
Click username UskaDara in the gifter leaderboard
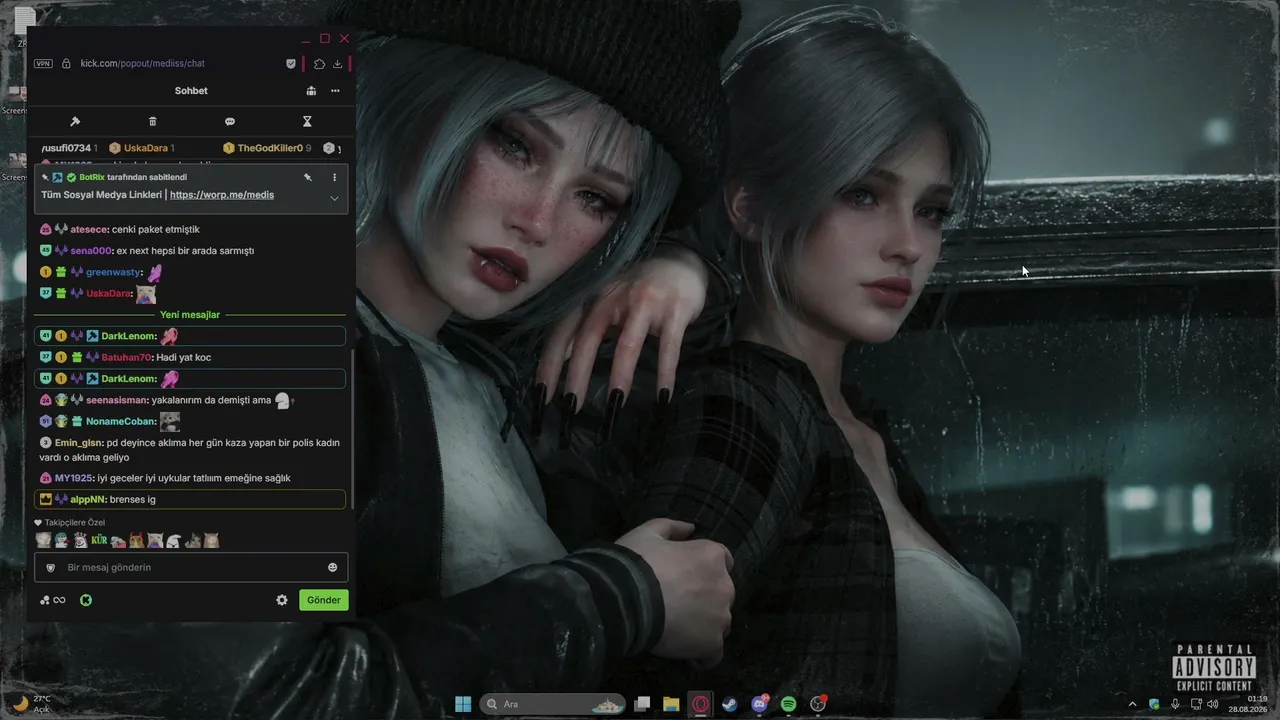pos(146,148)
